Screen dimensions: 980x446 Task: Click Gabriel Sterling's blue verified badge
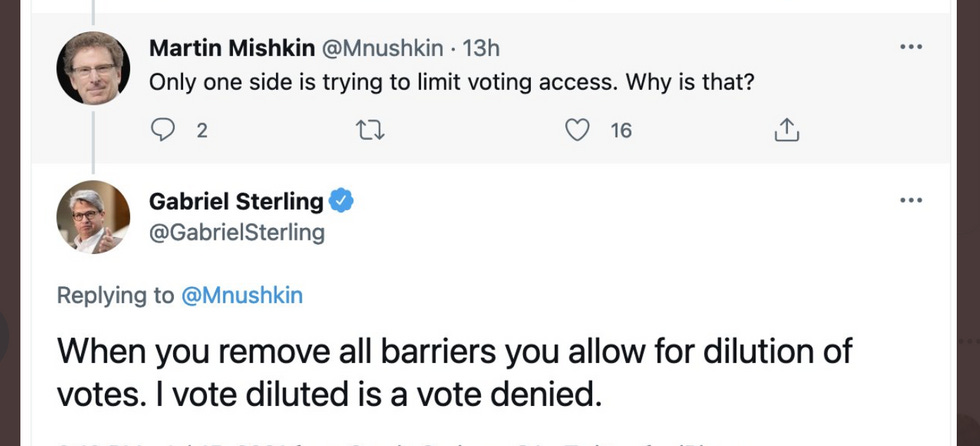pyautogui.click(x=342, y=201)
